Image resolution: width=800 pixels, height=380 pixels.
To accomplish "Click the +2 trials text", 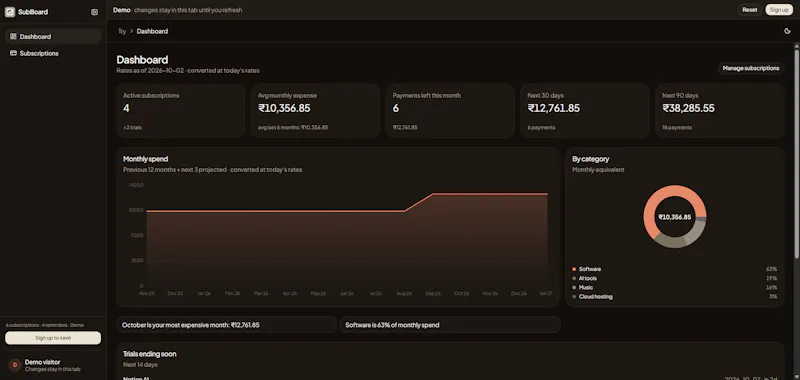I will (x=133, y=128).
